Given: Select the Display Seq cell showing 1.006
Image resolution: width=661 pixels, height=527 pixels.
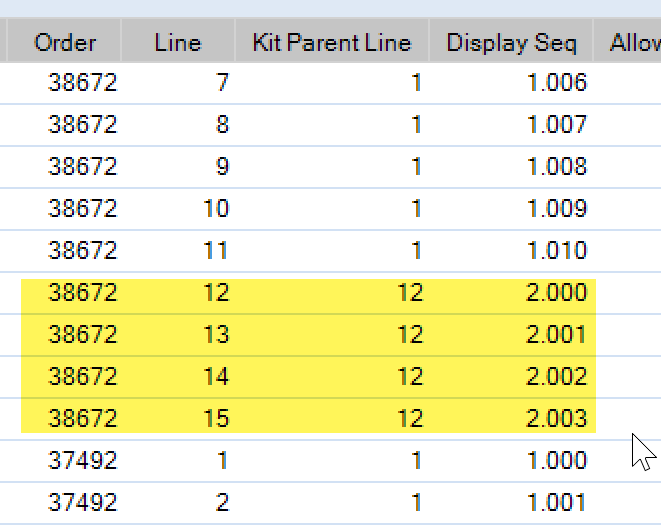Looking at the screenshot, I should 557,83.
